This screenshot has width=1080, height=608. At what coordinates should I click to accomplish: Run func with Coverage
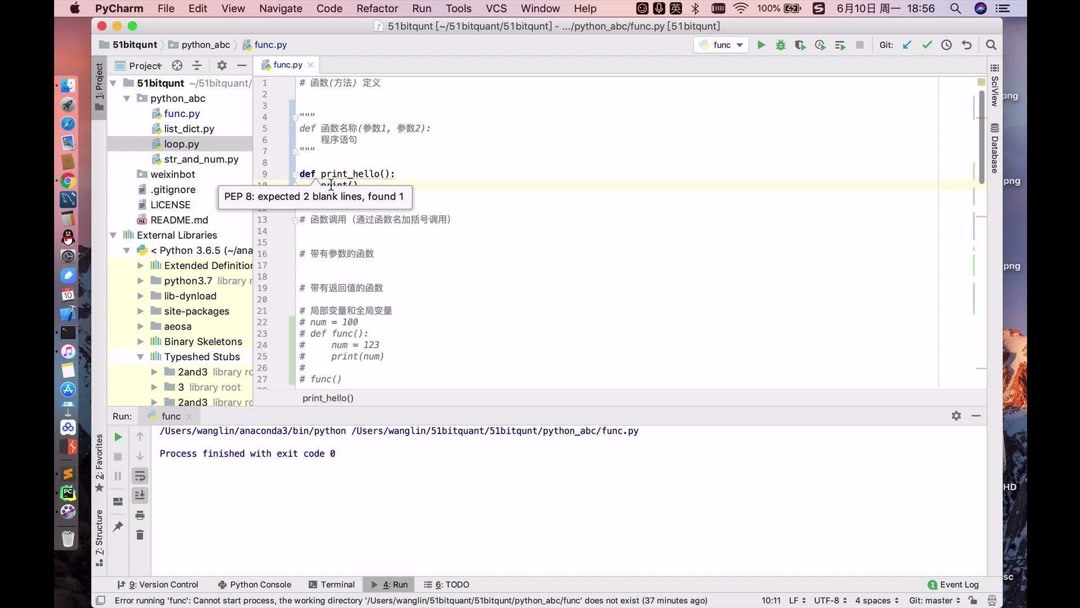point(800,45)
